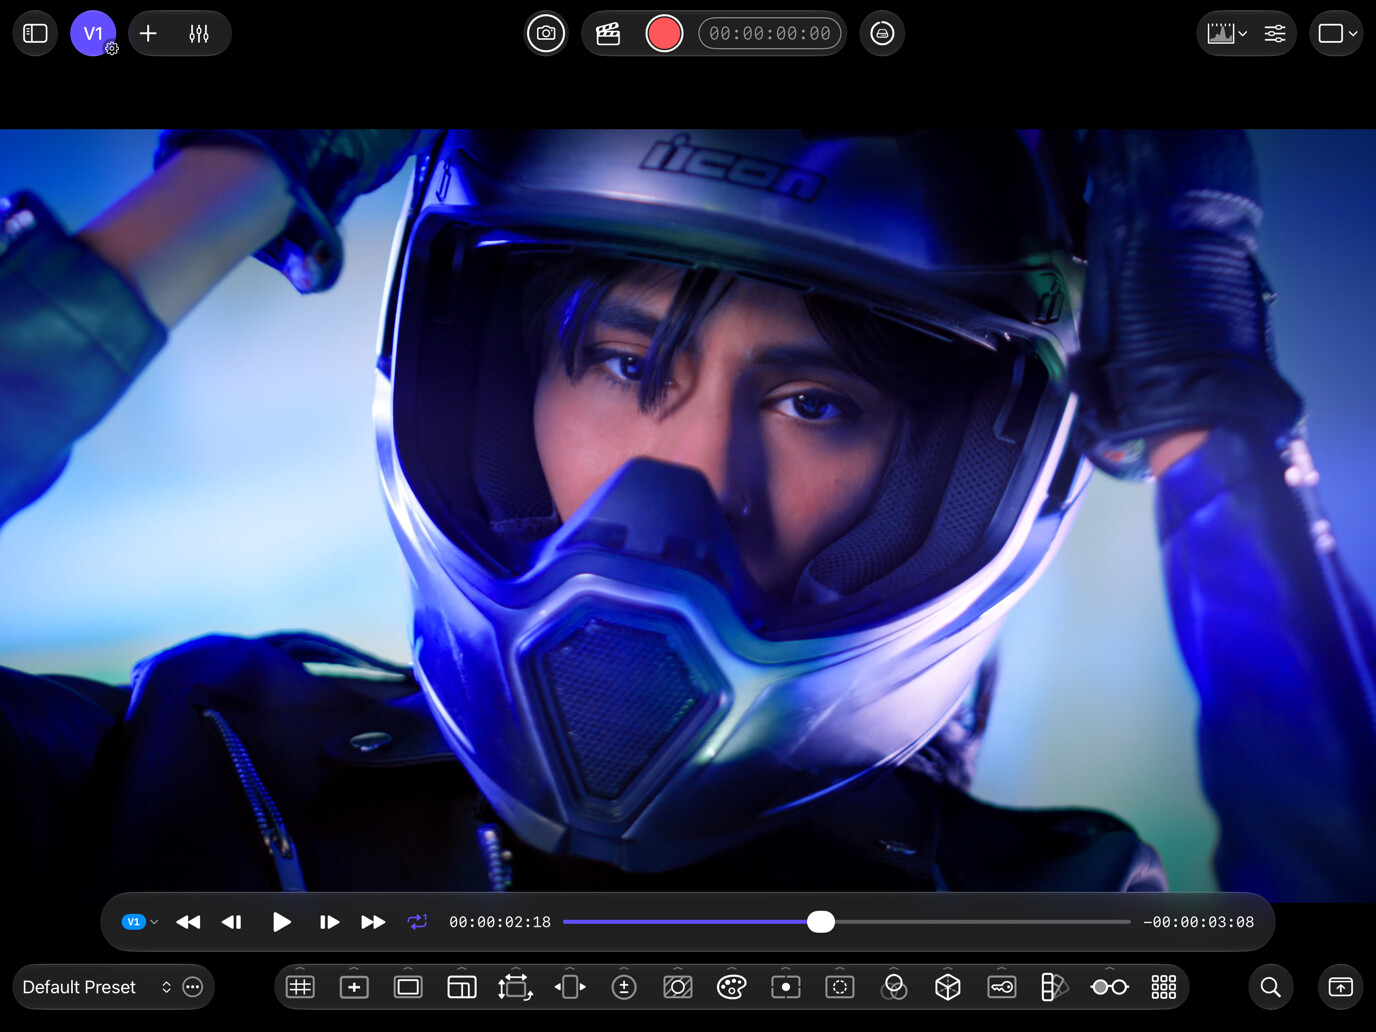Image resolution: width=1376 pixels, height=1032 pixels.
Task: Open the histogram scopes dropdown
Action: [x=1227, y=33]
